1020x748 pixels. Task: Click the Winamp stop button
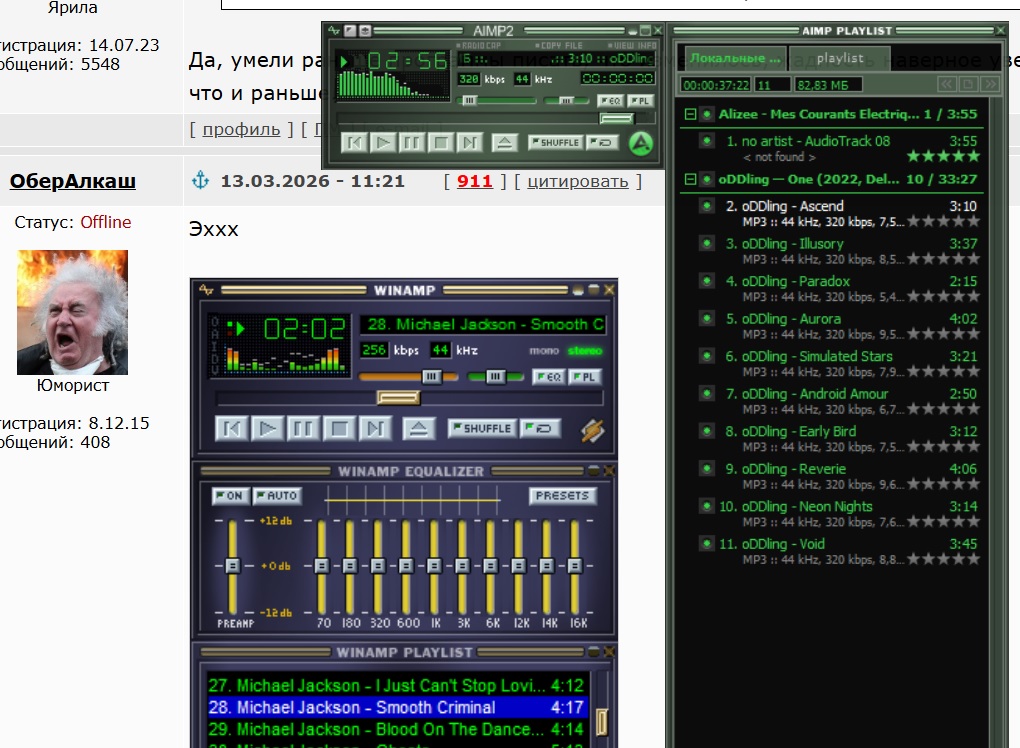[339, 429]
